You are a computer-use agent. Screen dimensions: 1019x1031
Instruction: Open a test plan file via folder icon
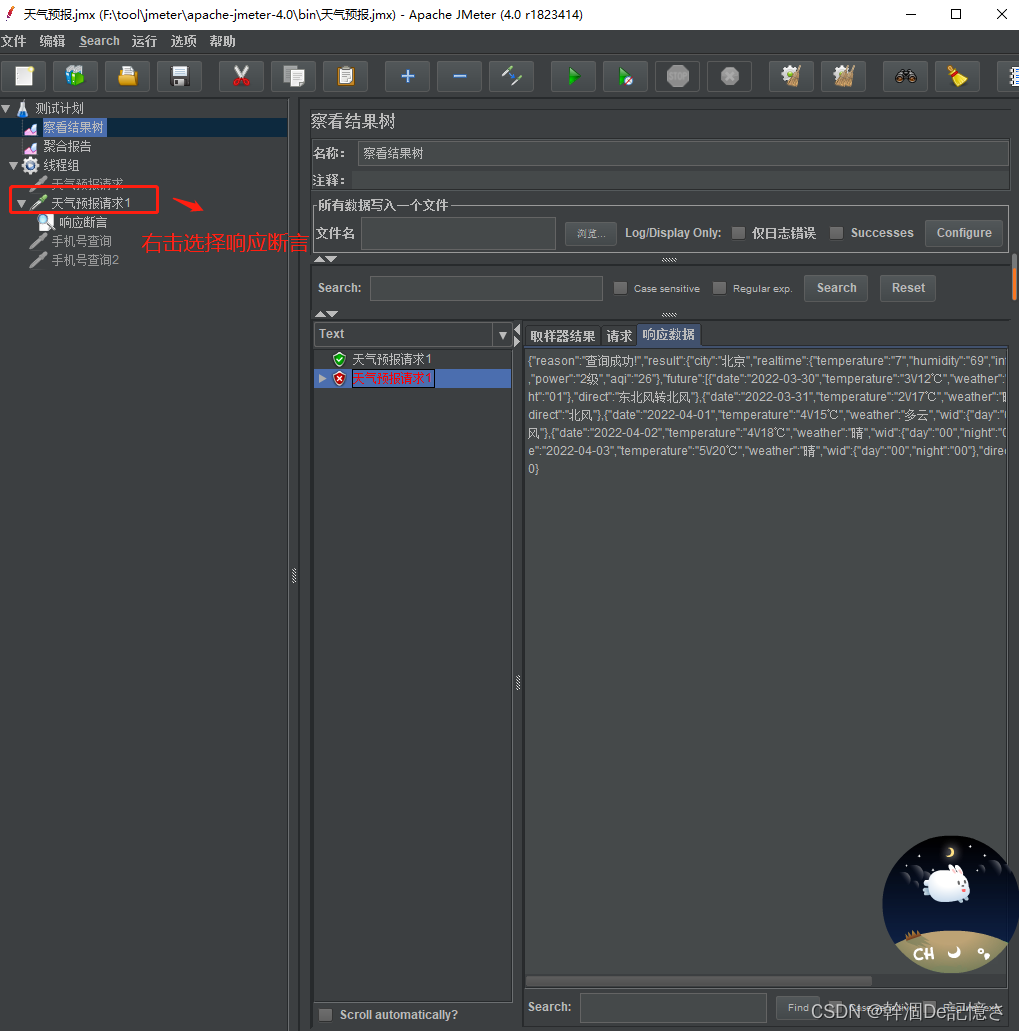click(x=128, y=76)
